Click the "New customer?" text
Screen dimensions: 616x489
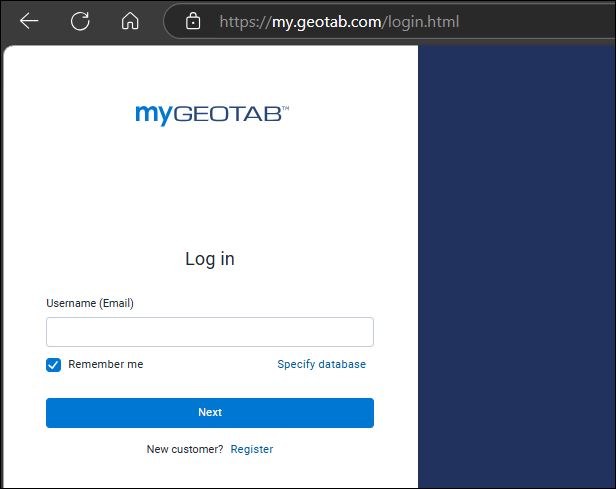tap(185, 449)
